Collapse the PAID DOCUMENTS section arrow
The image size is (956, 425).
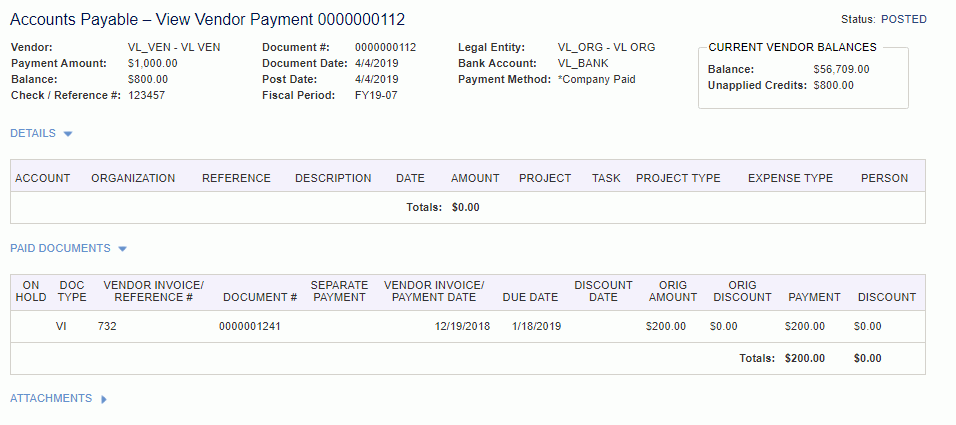[122, 249]
